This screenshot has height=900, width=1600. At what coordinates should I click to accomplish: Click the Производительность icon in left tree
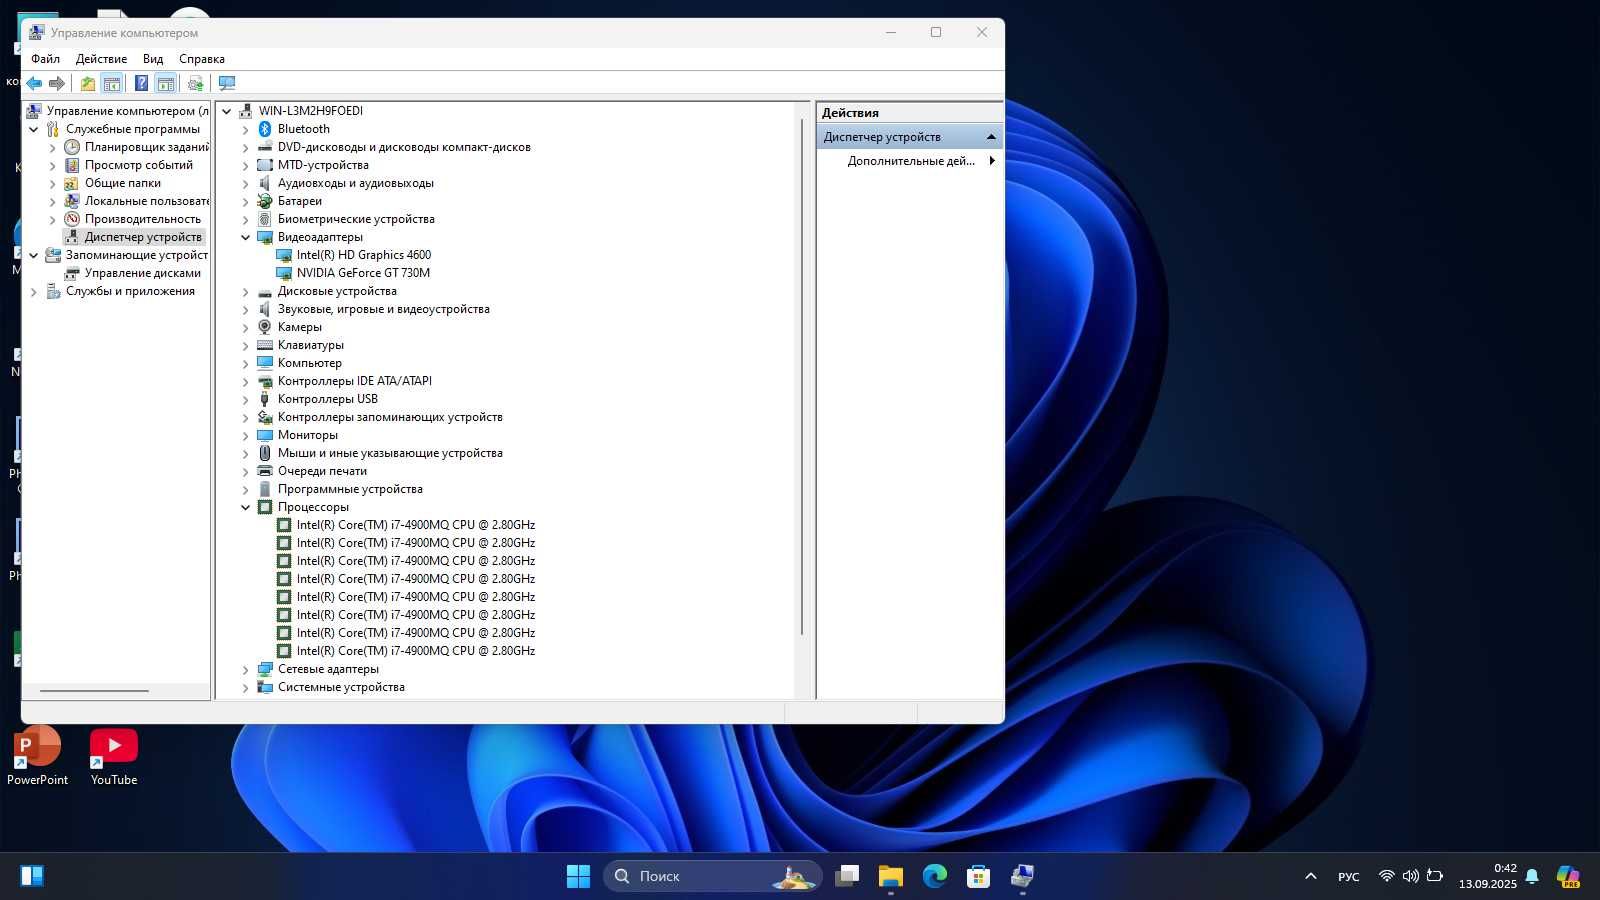tap(72, 219)
